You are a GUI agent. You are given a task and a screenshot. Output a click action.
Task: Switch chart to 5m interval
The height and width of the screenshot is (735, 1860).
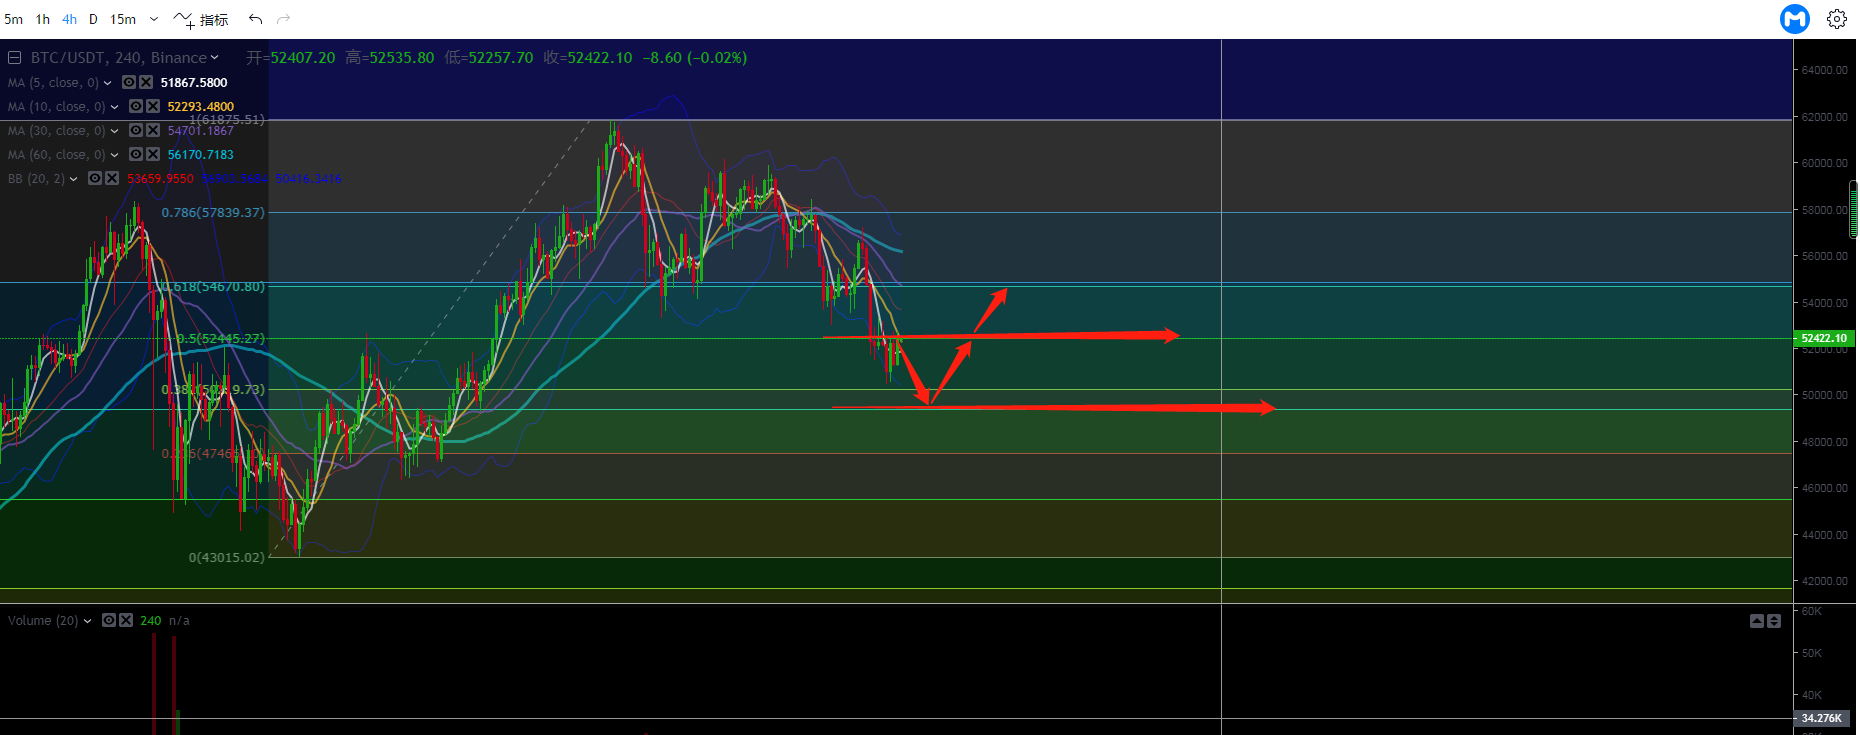[x=13, y=19]
